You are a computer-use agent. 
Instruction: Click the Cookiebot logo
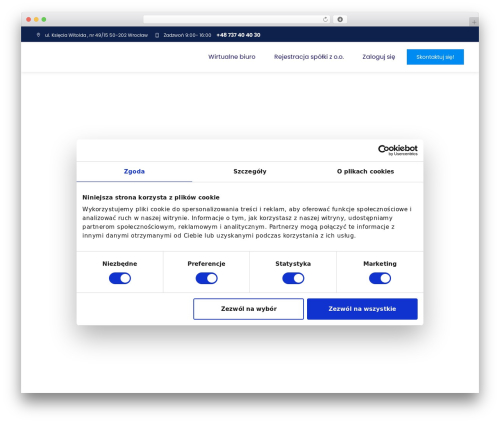point(398,150)
